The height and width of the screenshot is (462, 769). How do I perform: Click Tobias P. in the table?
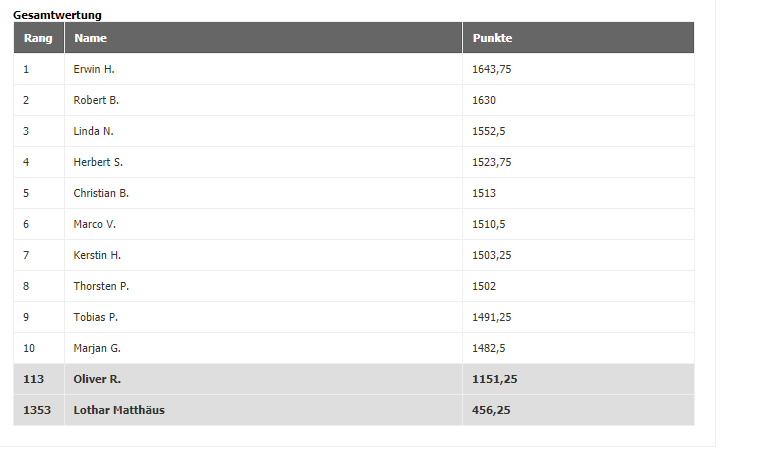point(96,317)
